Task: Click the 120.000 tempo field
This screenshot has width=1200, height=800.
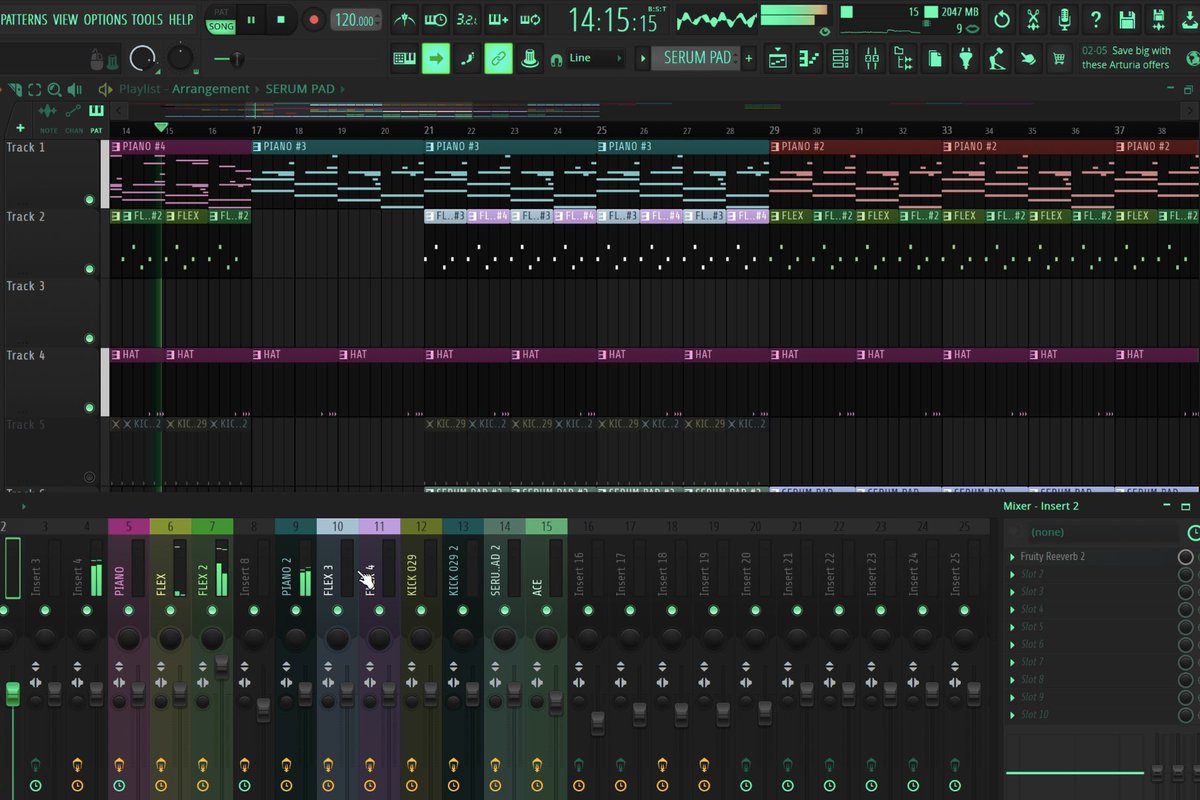Action: tap(357, 19)
